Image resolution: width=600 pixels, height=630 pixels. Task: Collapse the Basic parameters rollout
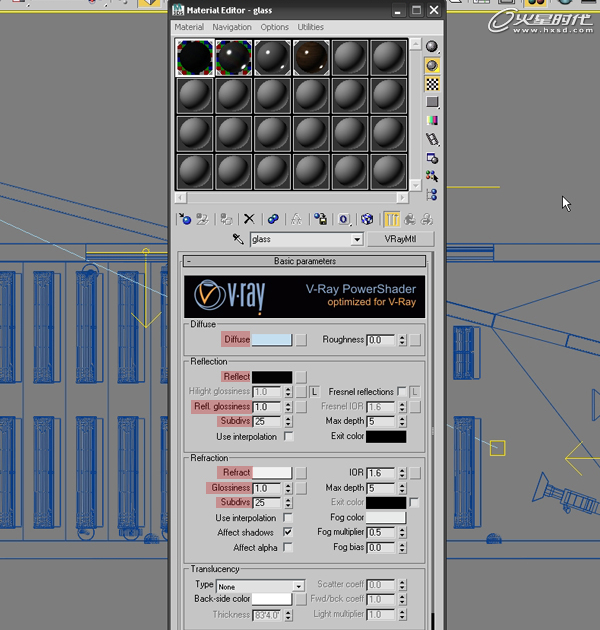[x=305, y=261]
